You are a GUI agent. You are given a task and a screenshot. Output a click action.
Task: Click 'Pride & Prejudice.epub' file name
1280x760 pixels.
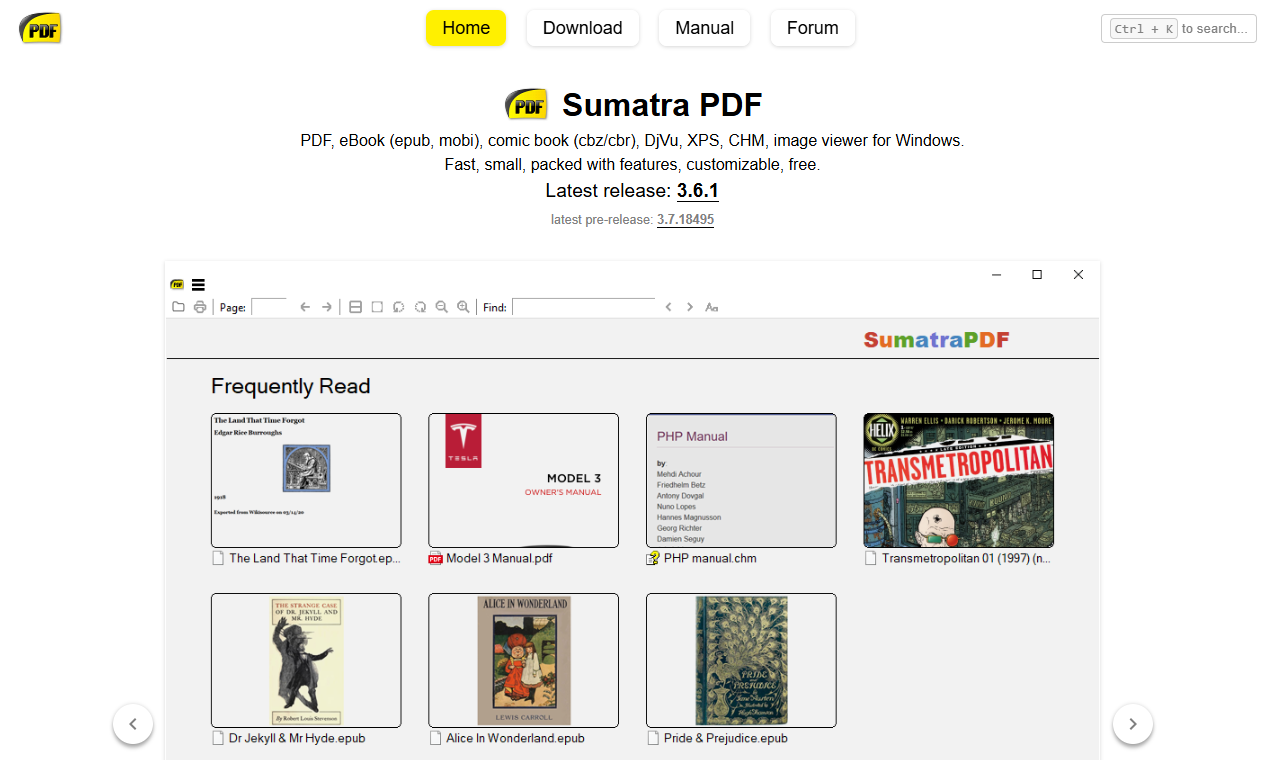726,738
